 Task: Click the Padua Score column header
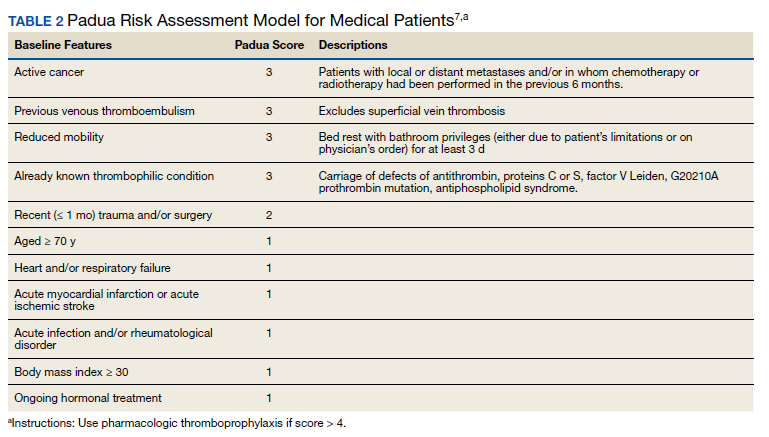point(268,46)
